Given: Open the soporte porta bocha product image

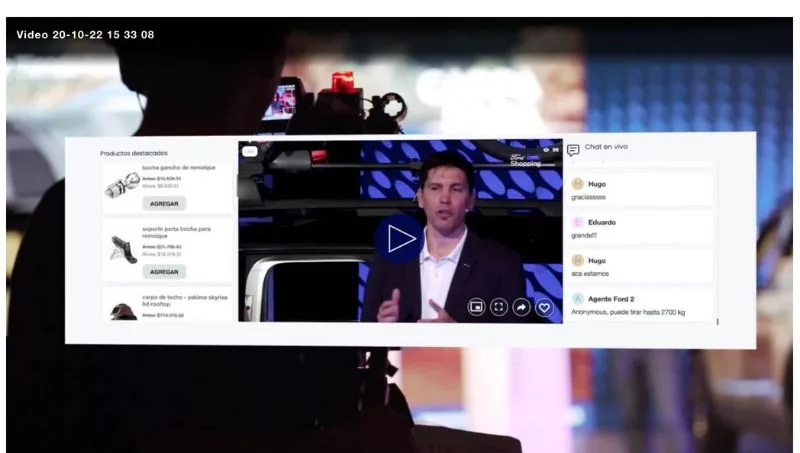Looking at the screenshot, I should [122, 250].
